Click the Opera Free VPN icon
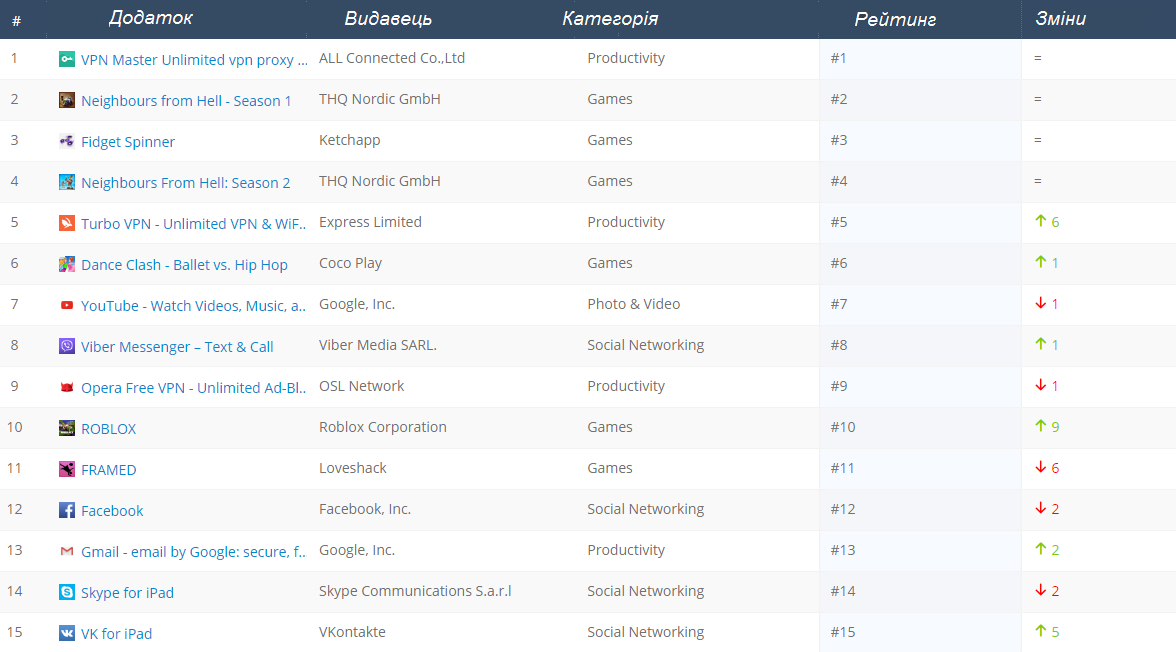The width and height of the screenshot is (1176, 652). coord(67,387)
